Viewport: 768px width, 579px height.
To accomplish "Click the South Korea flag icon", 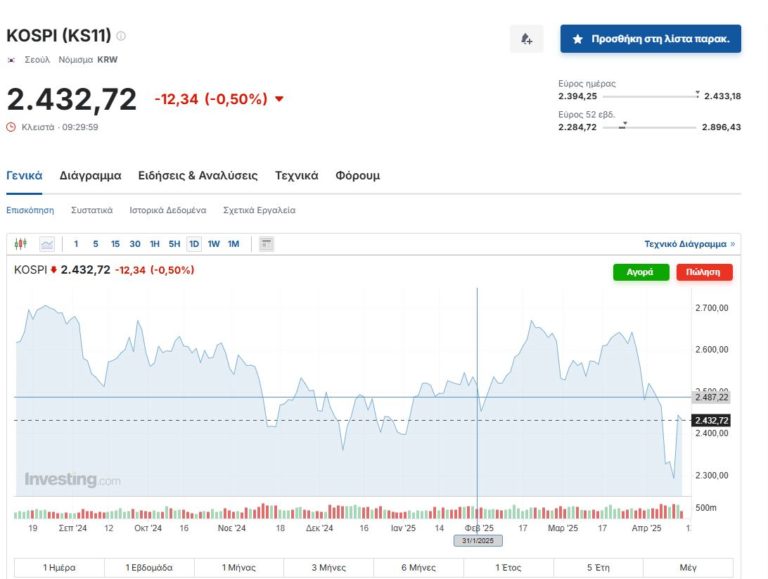I will point(12,60).
